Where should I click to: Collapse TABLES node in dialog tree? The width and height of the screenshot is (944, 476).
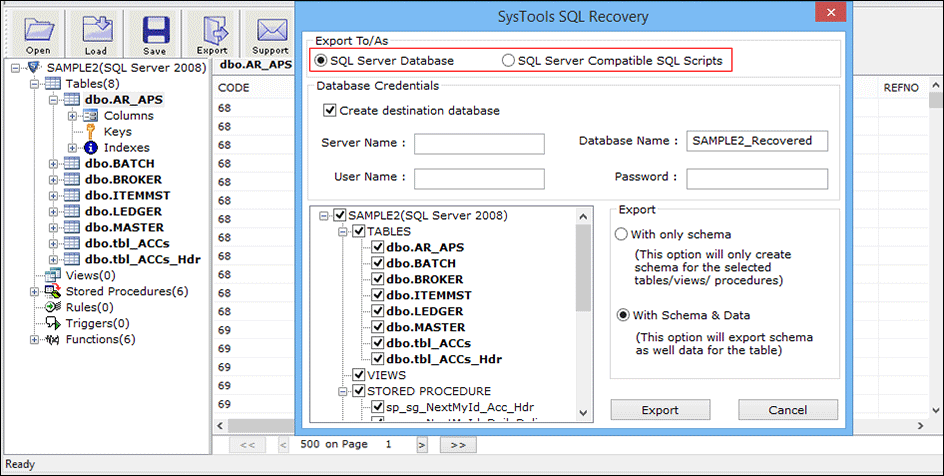(x=343, y=232)
